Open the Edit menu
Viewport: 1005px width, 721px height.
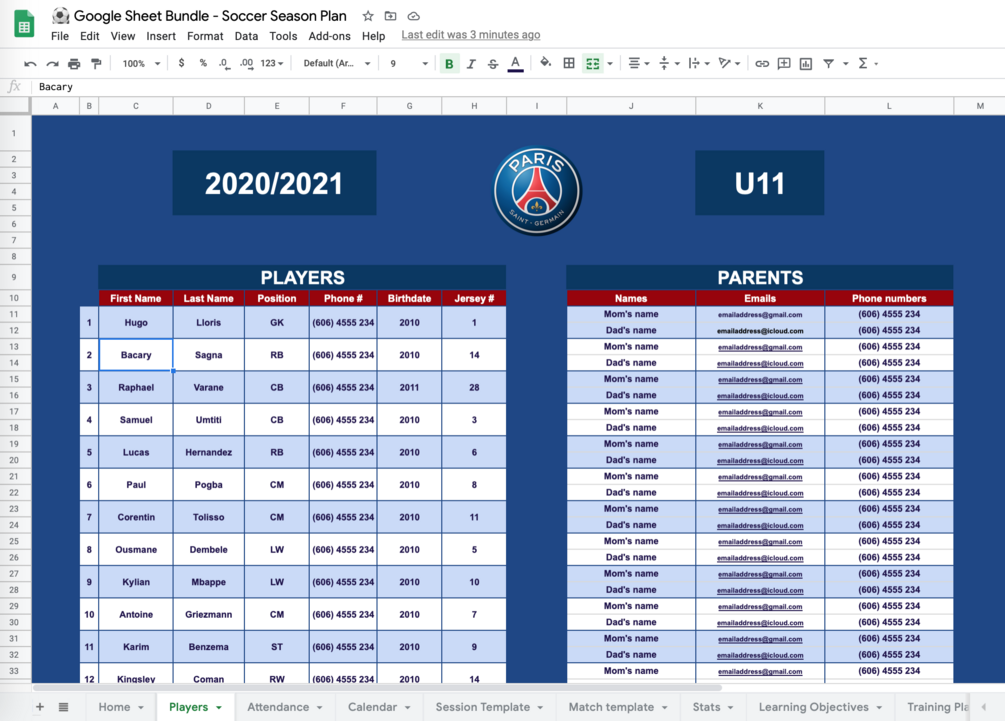click(x=90, y=36)
